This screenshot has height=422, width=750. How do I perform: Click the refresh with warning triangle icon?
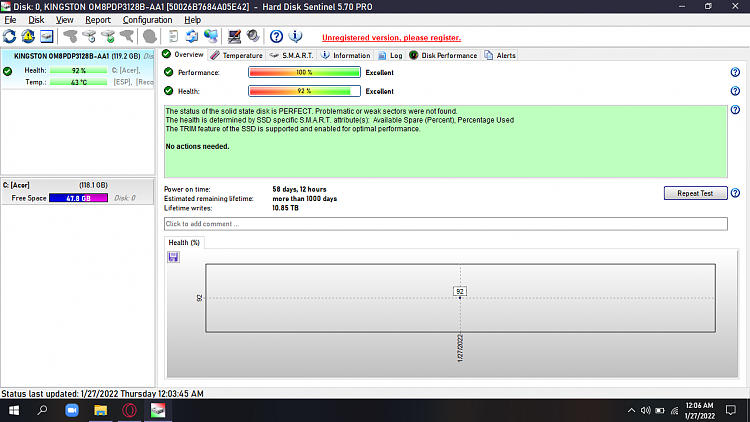28,36
